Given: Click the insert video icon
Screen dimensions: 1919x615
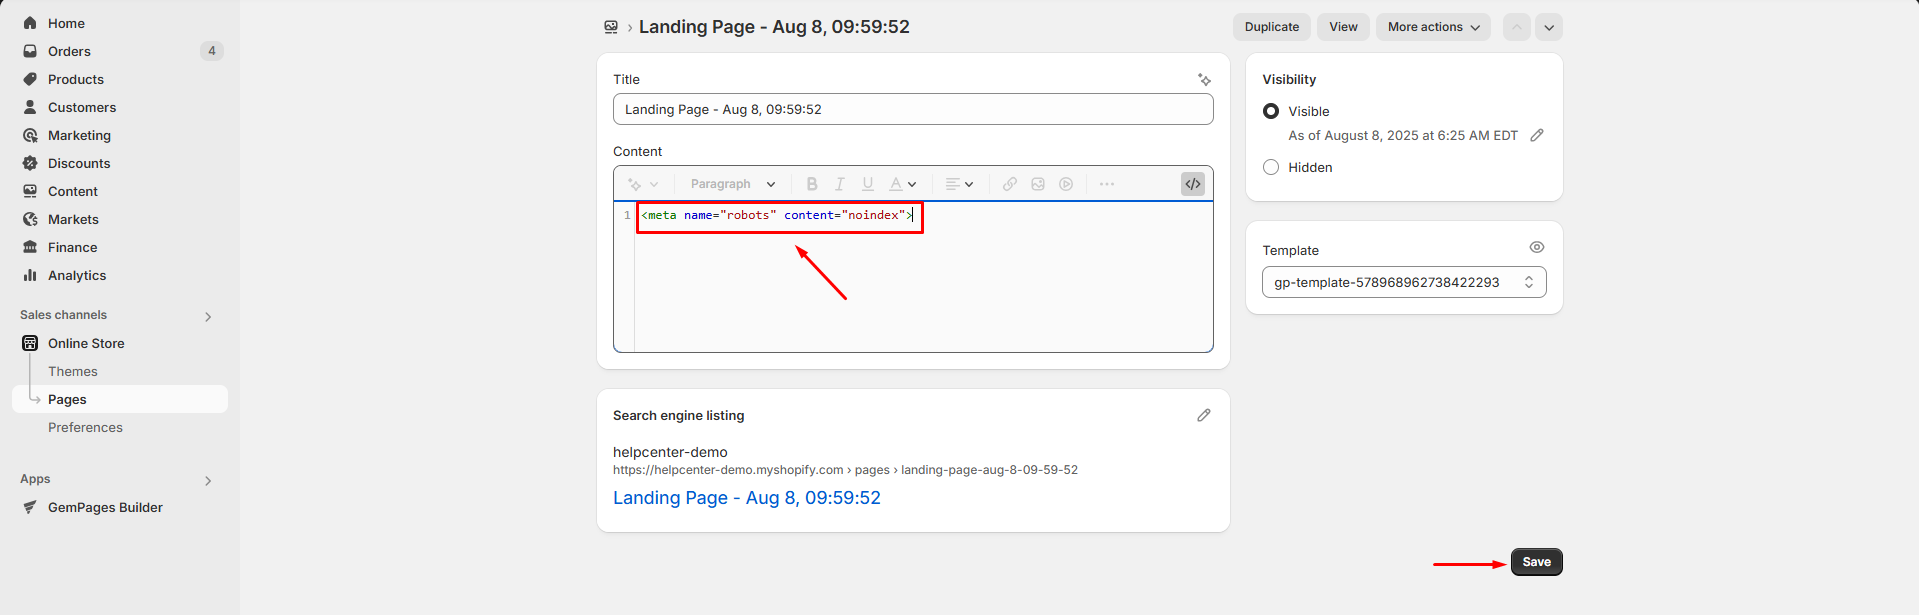Looking at the screenshot, I should pyautogui.click(x=1066, y=184).
